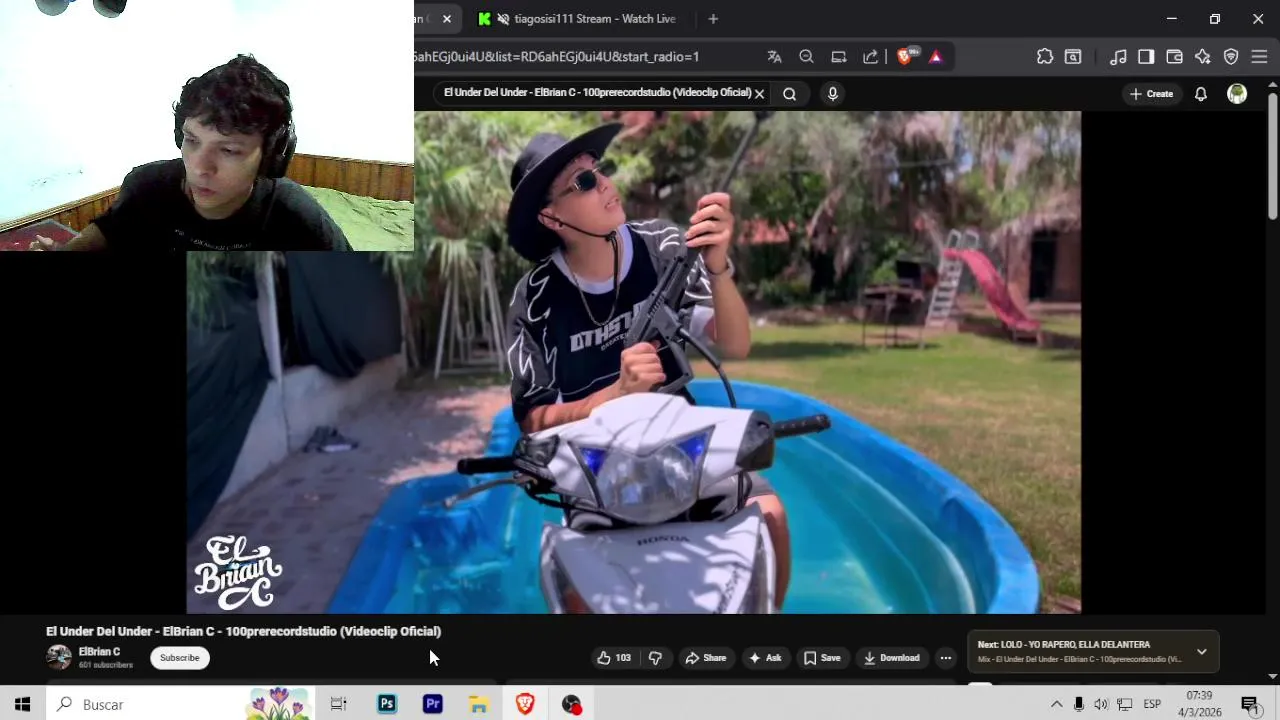Open the Brave Wallet icon

click(x=1175, y=57)
